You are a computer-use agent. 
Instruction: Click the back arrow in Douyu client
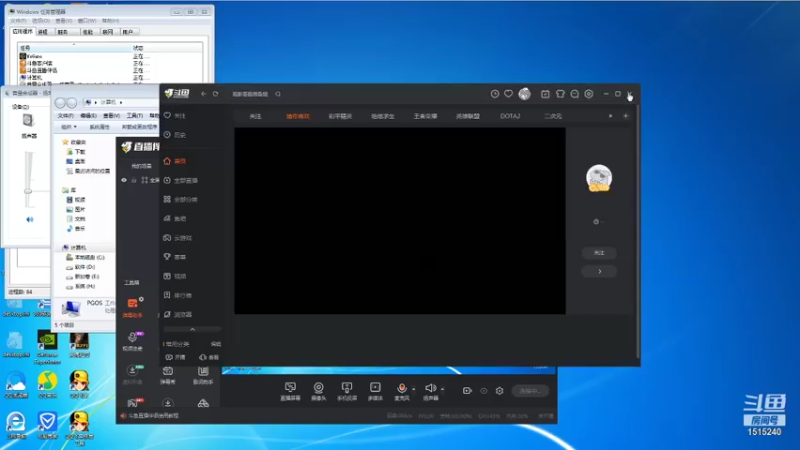click(x=204, y=94)
